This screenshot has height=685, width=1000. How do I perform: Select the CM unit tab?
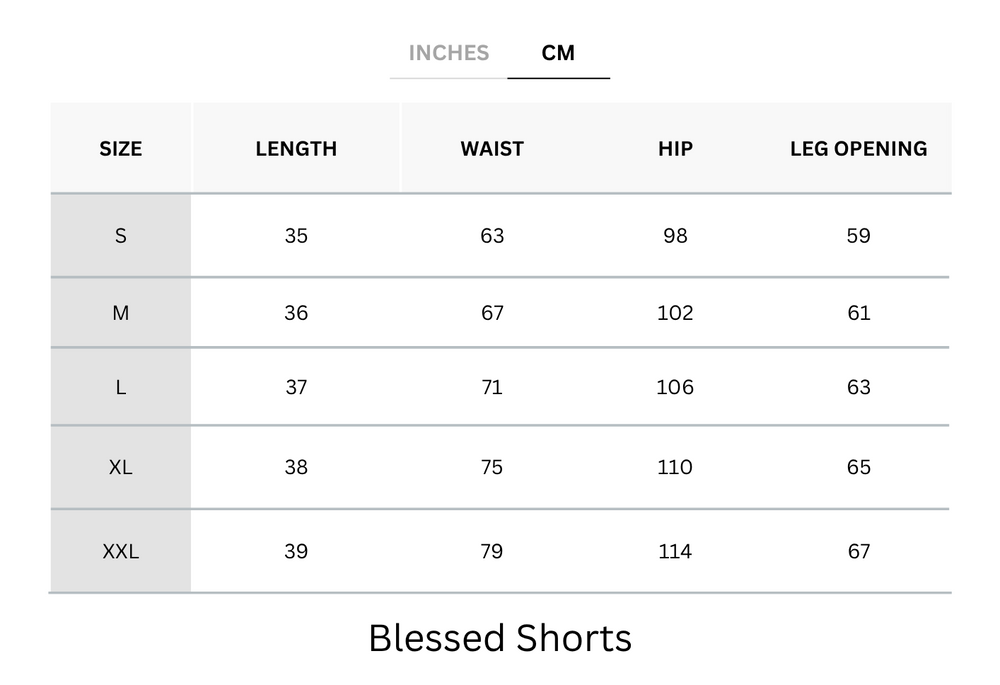[558, 53]
